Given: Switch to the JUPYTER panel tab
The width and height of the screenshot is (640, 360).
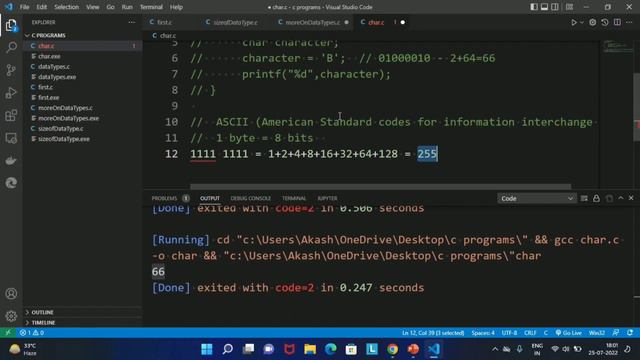Looking at the screenshot, I should click(x=327, y=198).
